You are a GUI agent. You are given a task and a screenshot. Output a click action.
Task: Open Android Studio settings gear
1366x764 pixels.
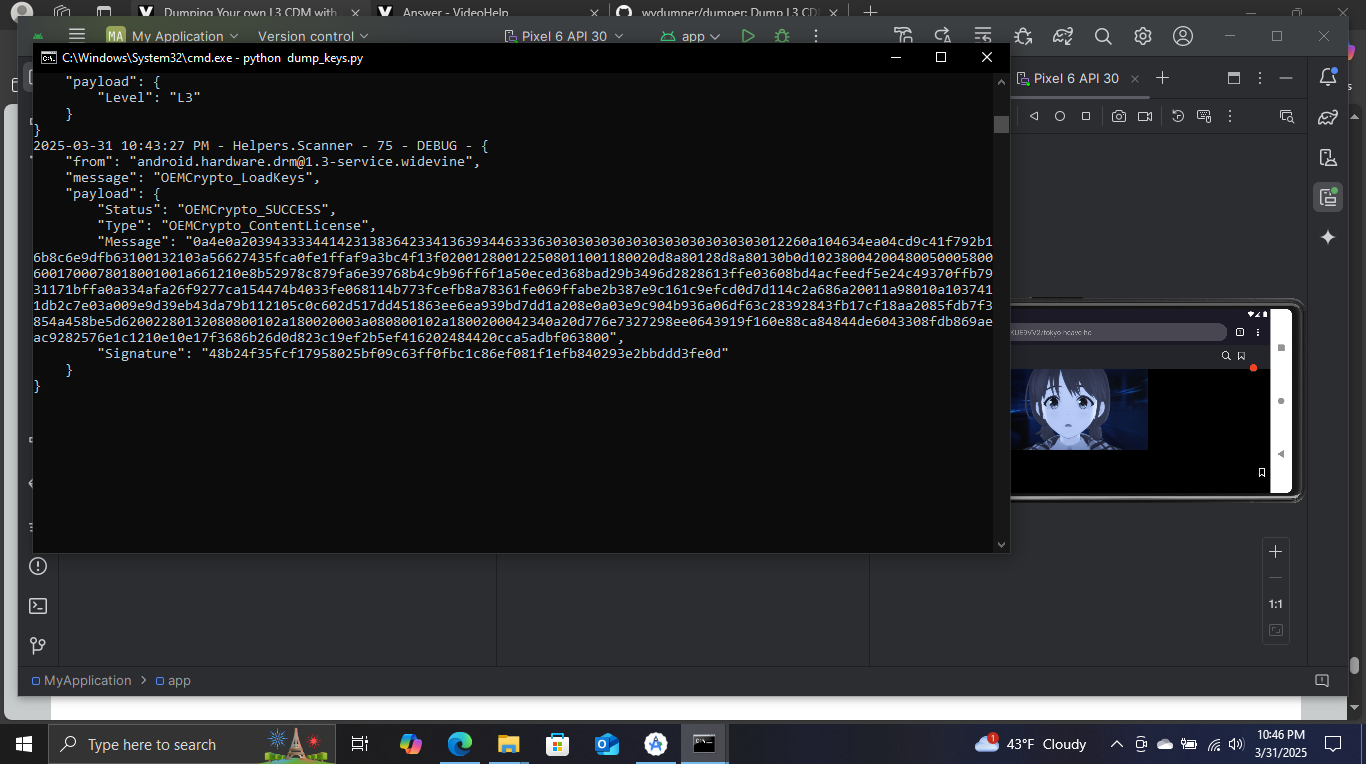tap(1143, 36)
